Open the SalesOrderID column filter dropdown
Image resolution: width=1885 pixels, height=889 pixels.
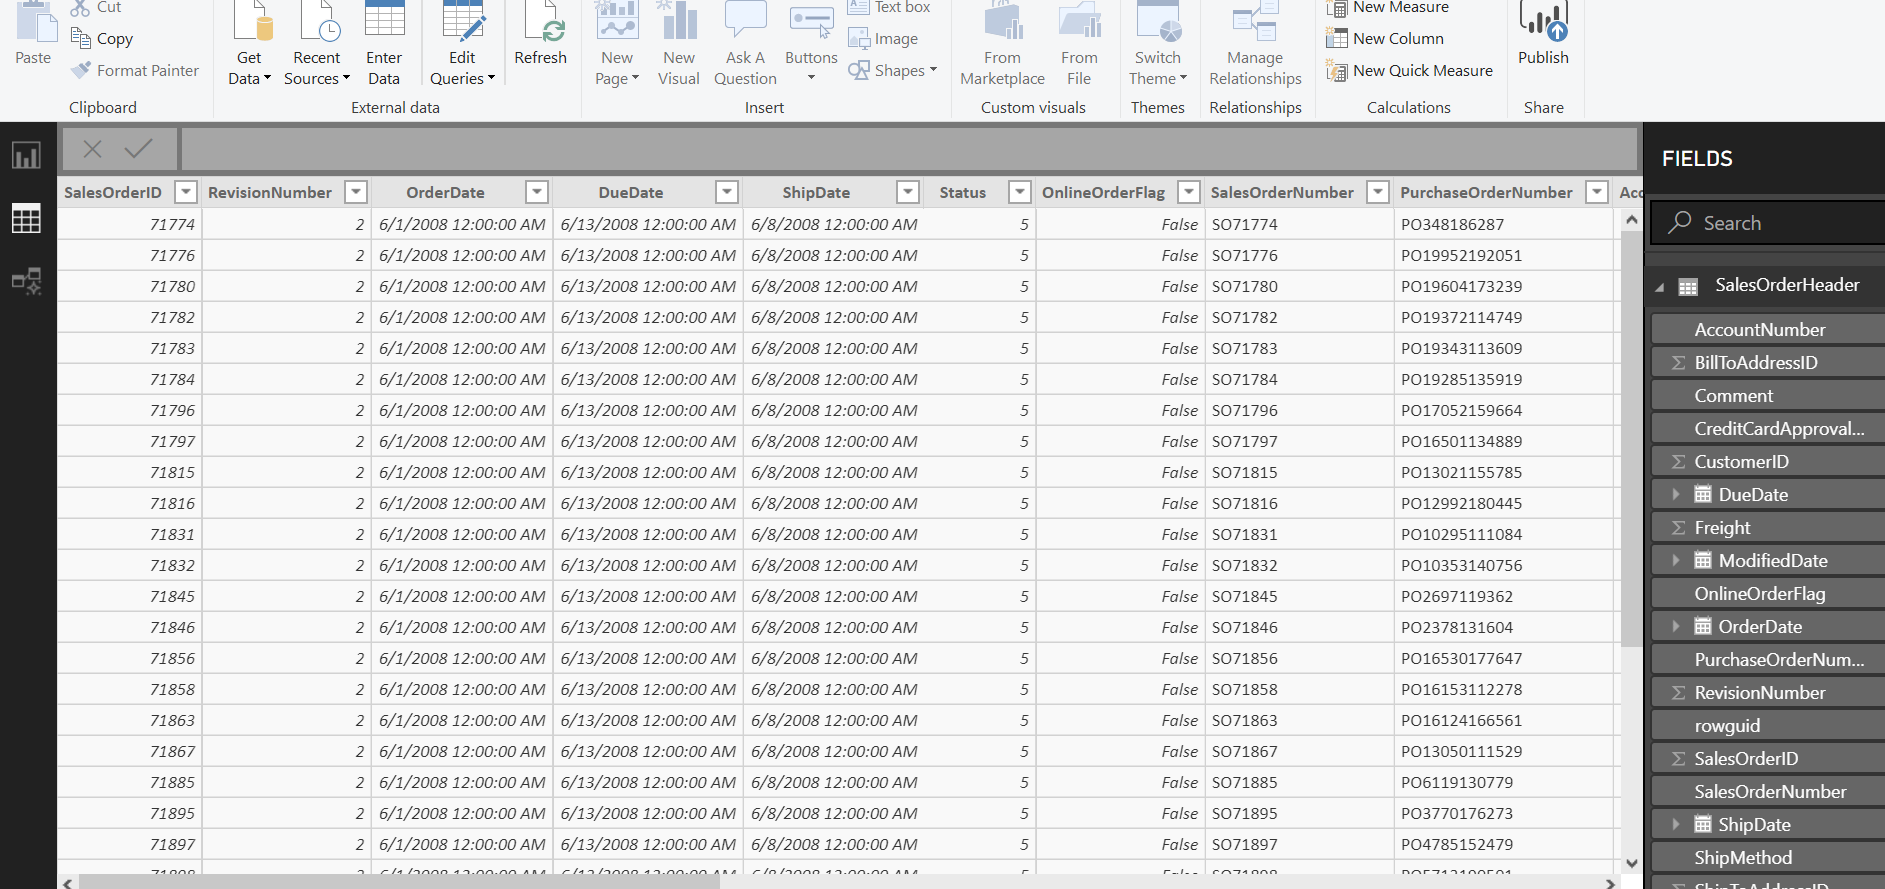(x=185, y=192)
